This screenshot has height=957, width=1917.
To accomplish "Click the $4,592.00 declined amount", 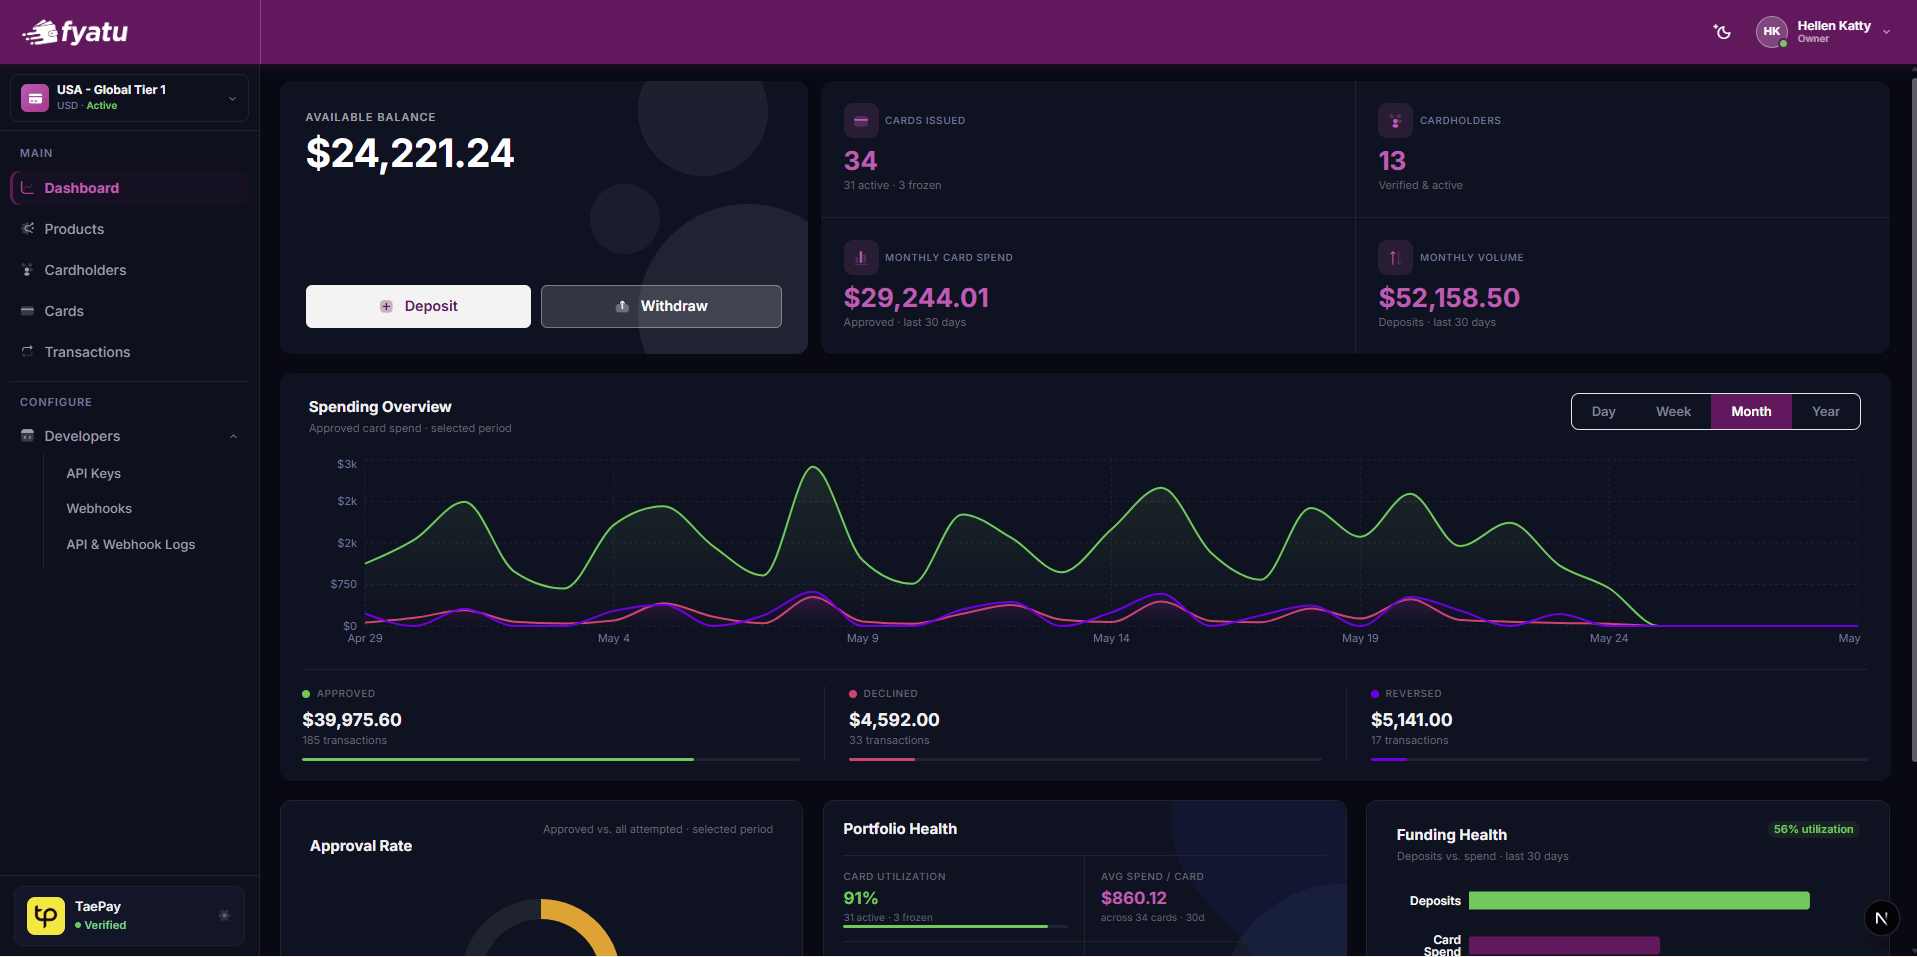I will click(894, 720).
